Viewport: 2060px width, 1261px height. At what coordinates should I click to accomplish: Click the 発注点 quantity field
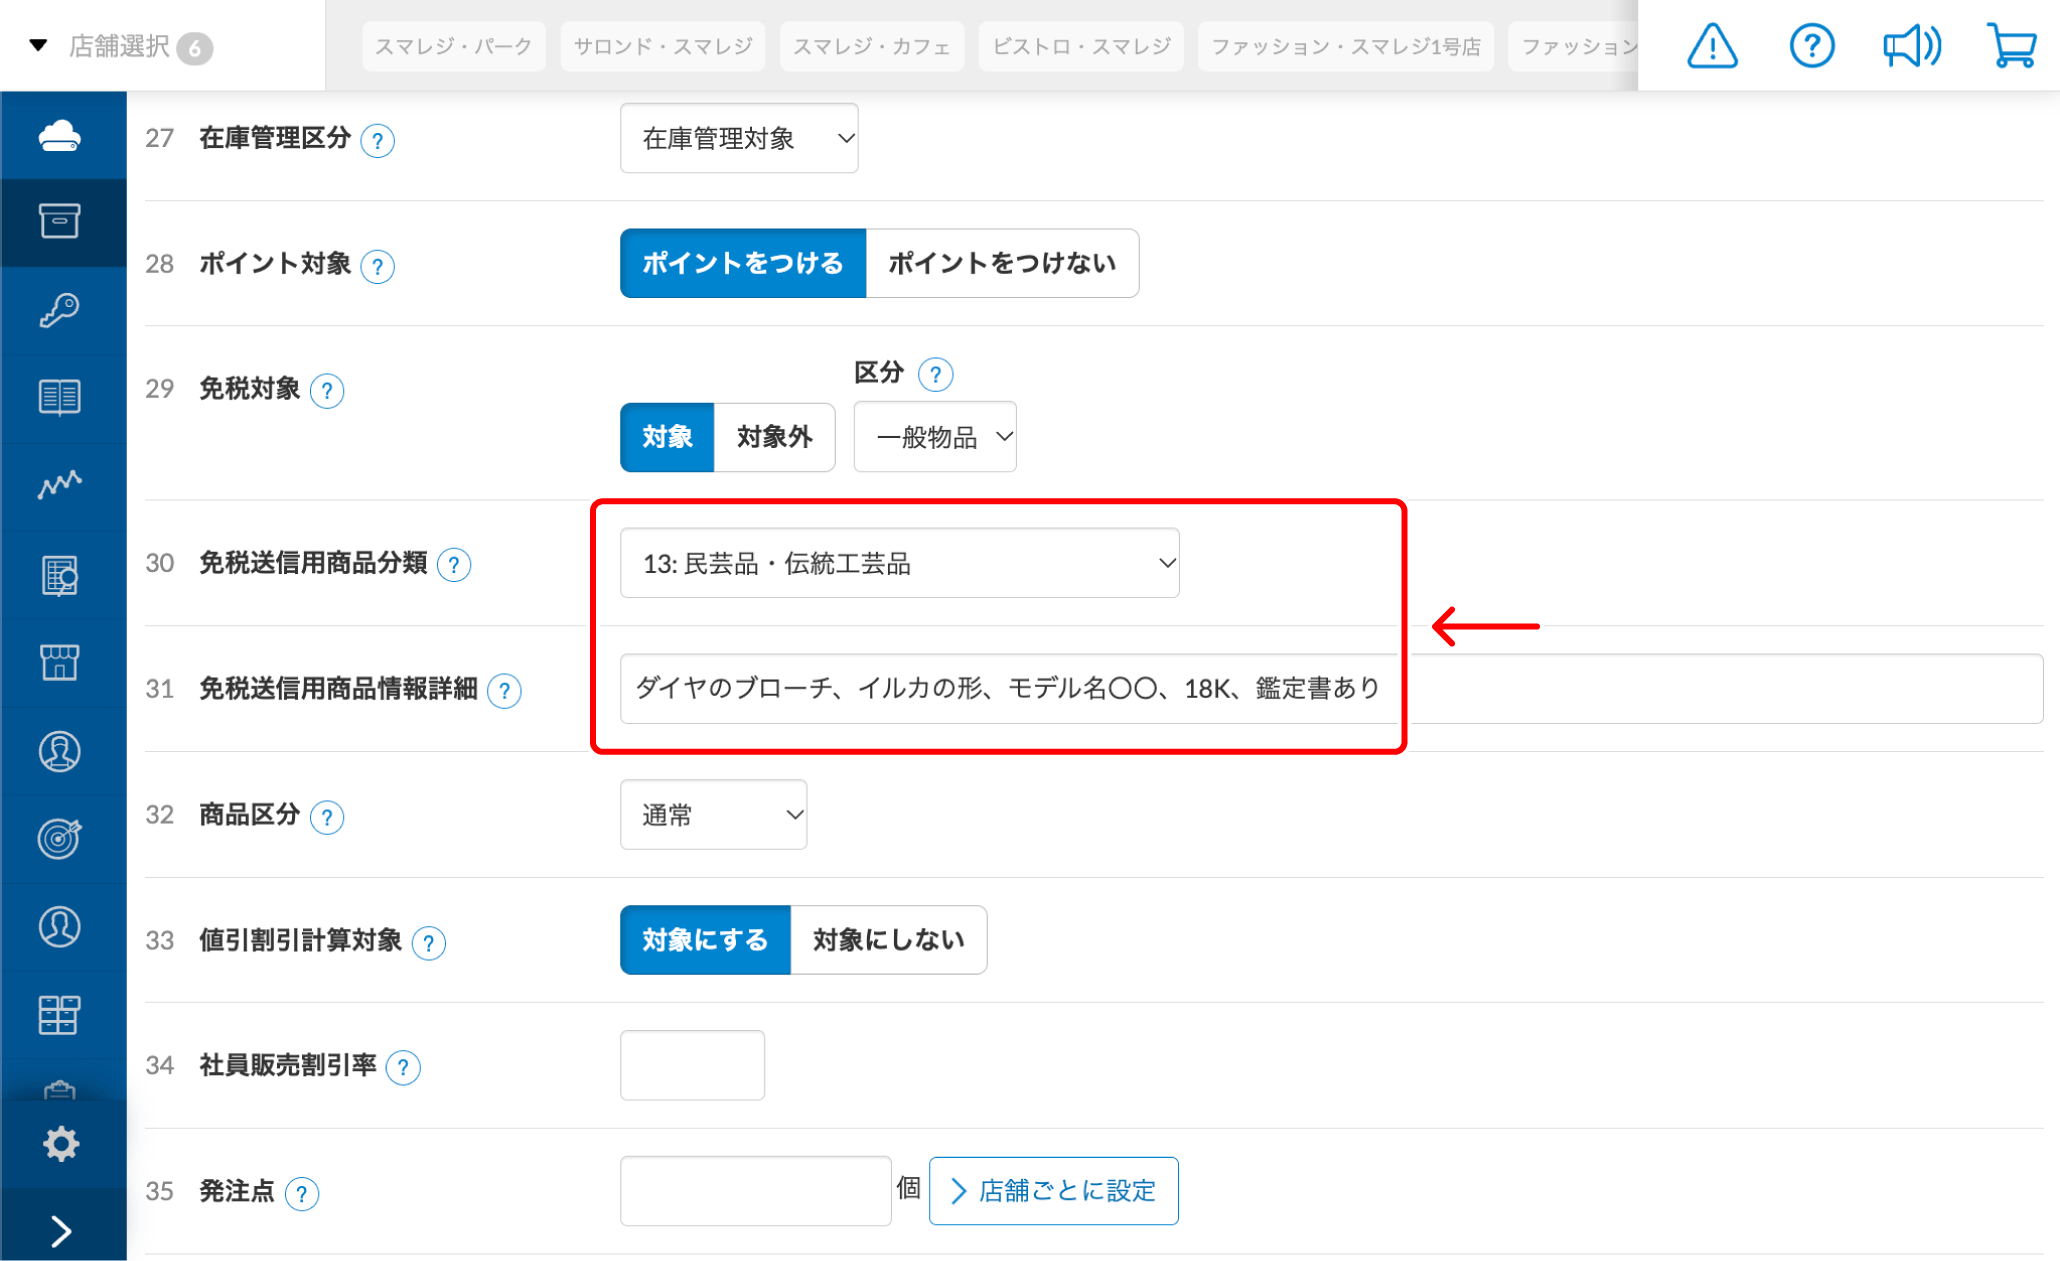click(756, 1191)
